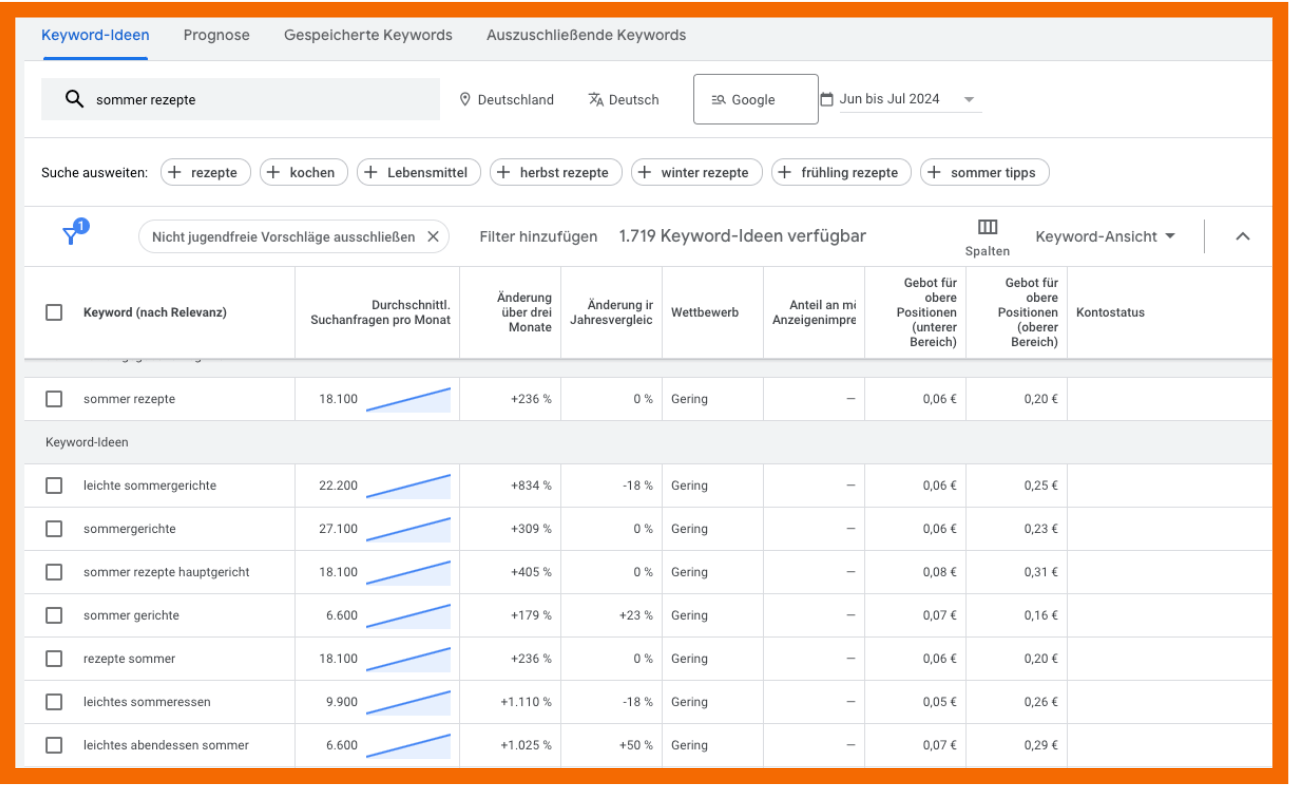Open the Keyword-Ansicht dropdown
The width and height of the screenshot is (1291, 787).
(1105, 237)
